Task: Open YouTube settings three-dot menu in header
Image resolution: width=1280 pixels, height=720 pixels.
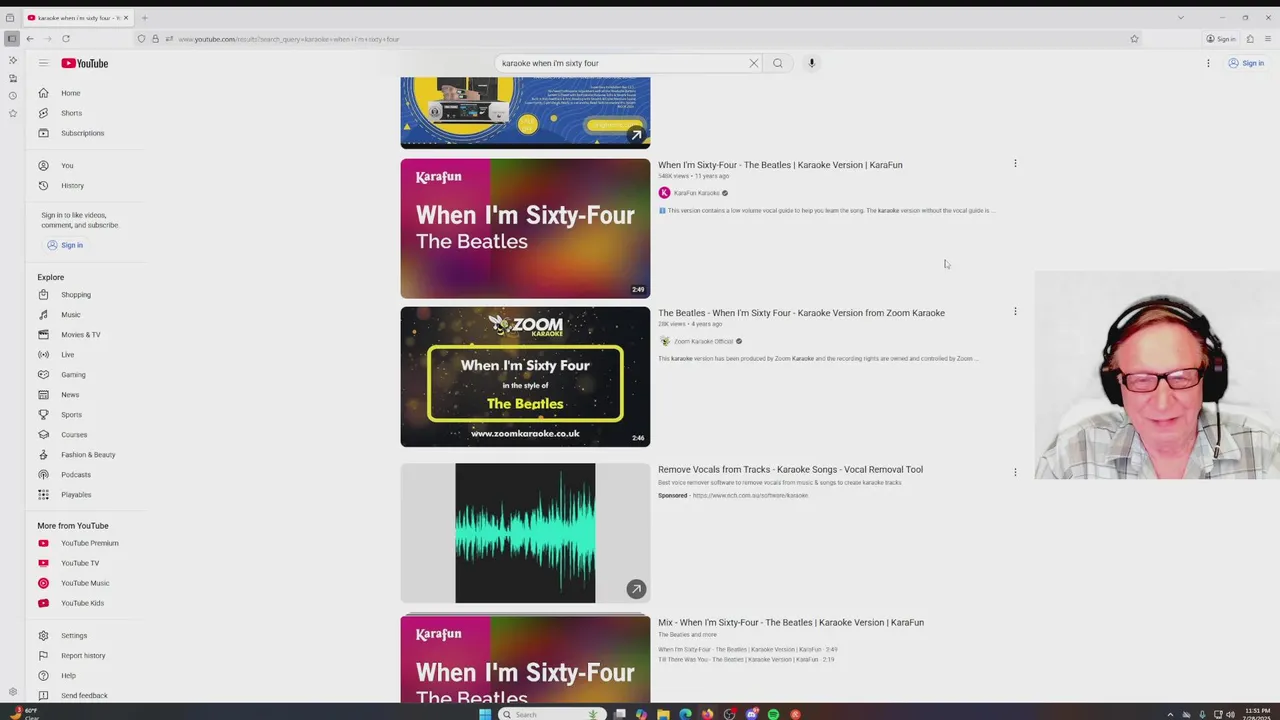Action: point(1208,63)
